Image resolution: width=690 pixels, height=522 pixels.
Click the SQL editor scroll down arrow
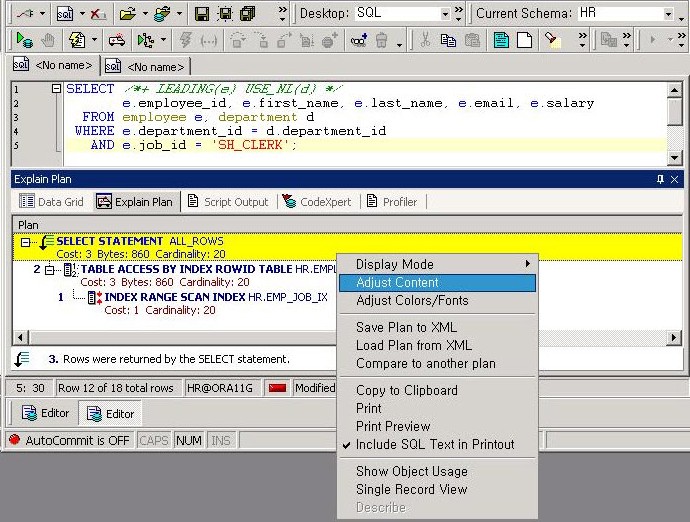click(673, 158)
